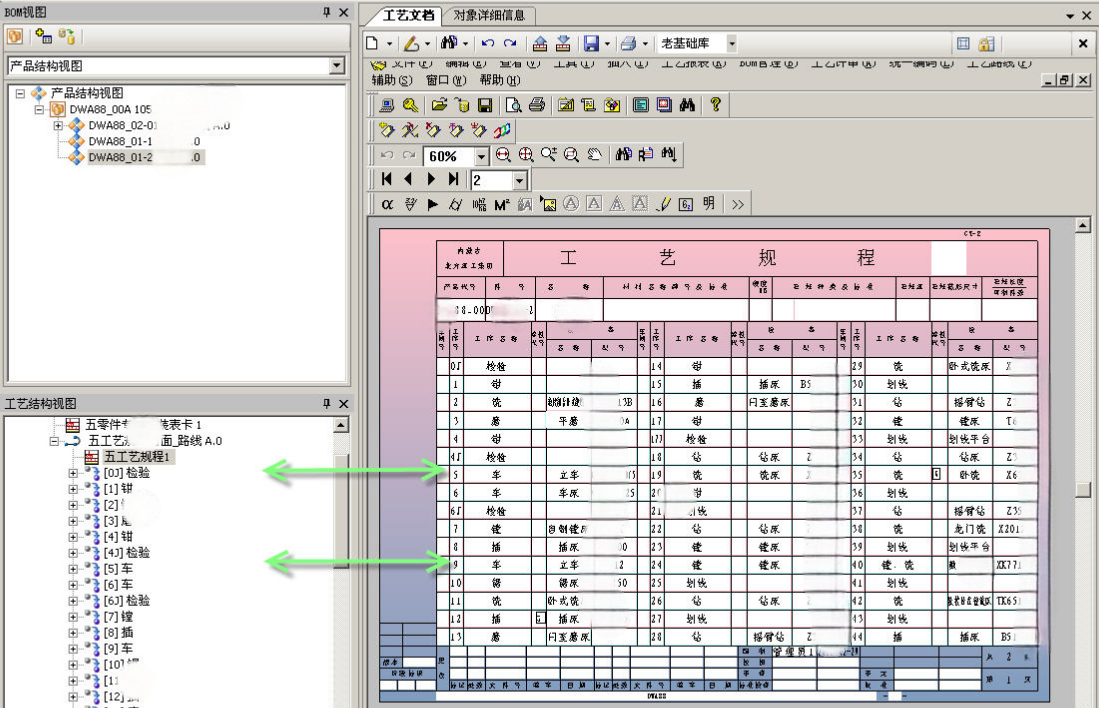Click the yellow help question mark icon
This screenshot has width=1101, height=709.
click(x=715, y=104)
